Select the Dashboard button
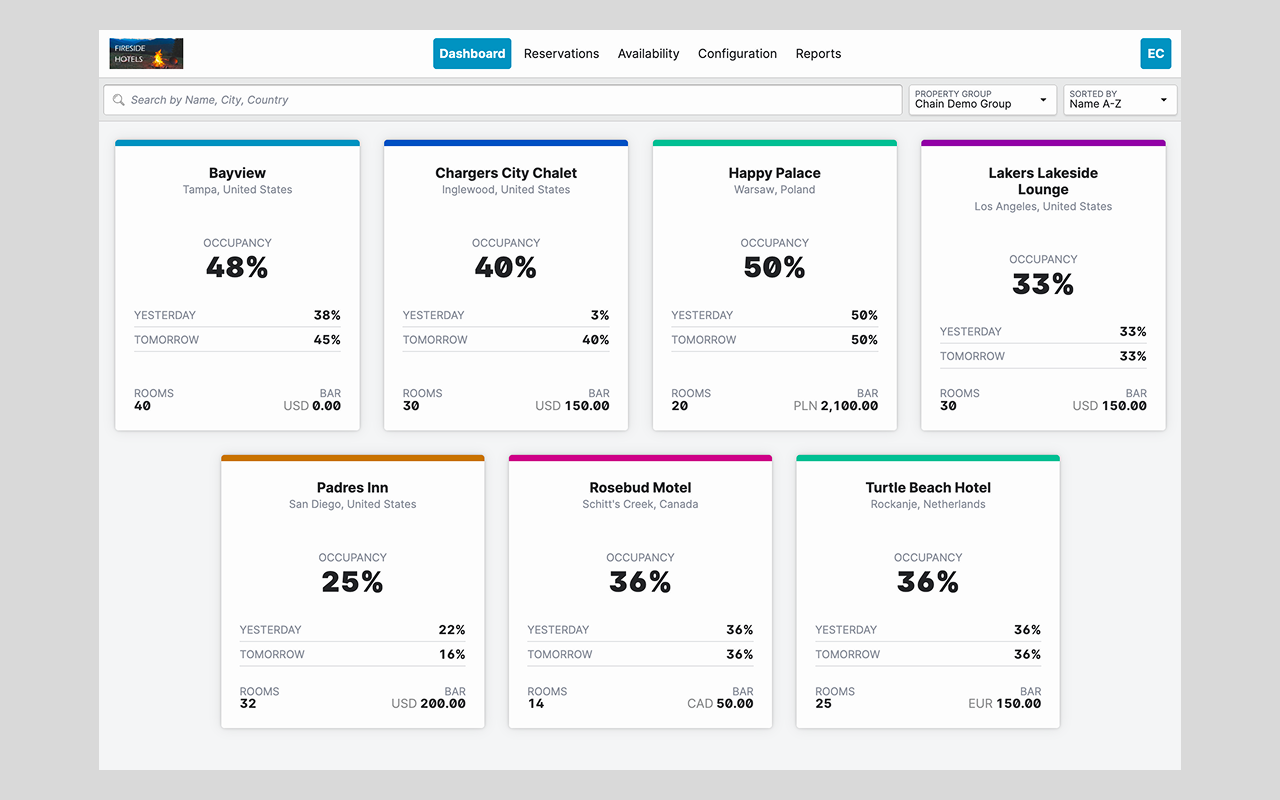The width and height of the screenshot is (1280, 800). 472,54
